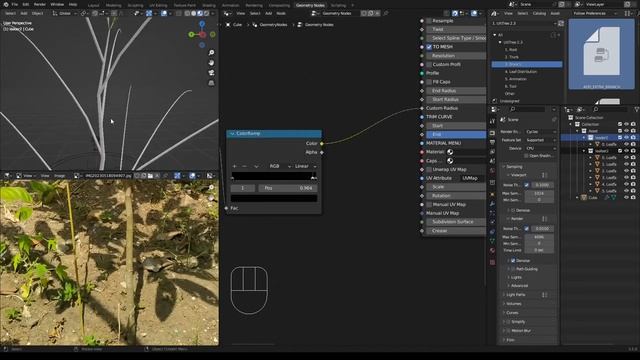Open the Modifiers wrench properties tab
The width and height of the screenshot is (640, 360).
tap(492, 203)
